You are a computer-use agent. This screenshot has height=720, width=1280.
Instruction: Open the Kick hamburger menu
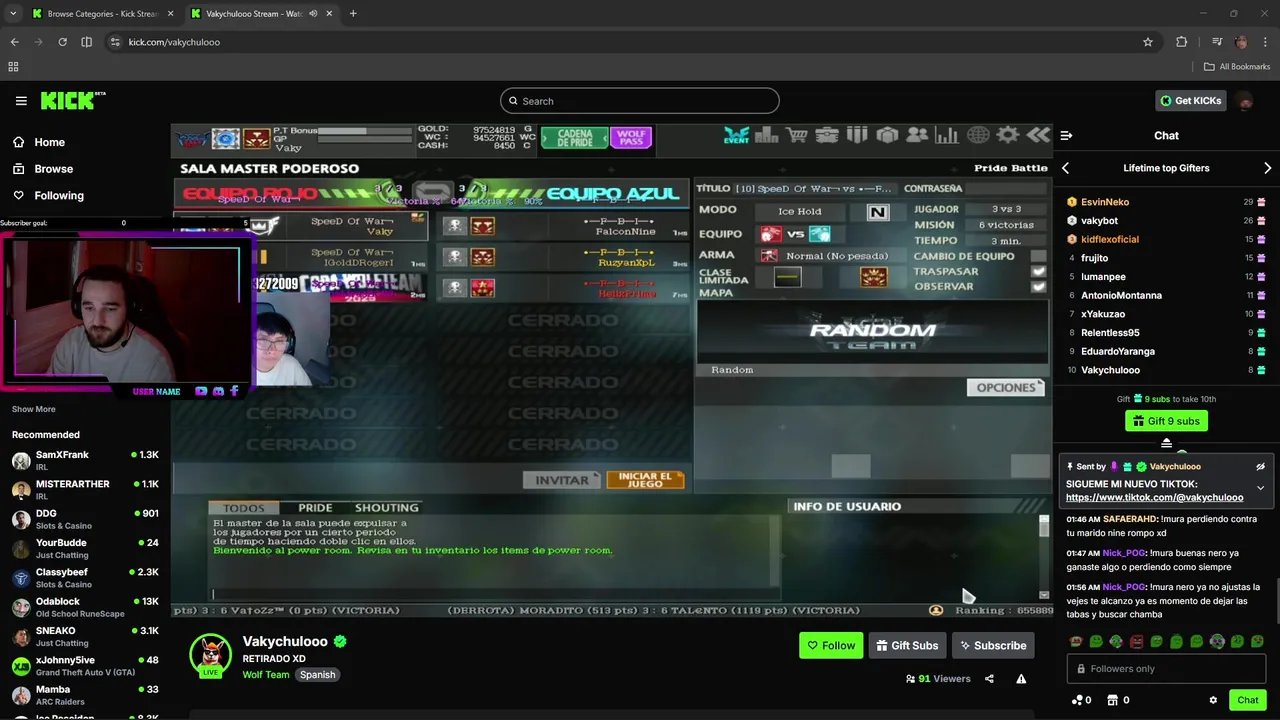point(21,101)
